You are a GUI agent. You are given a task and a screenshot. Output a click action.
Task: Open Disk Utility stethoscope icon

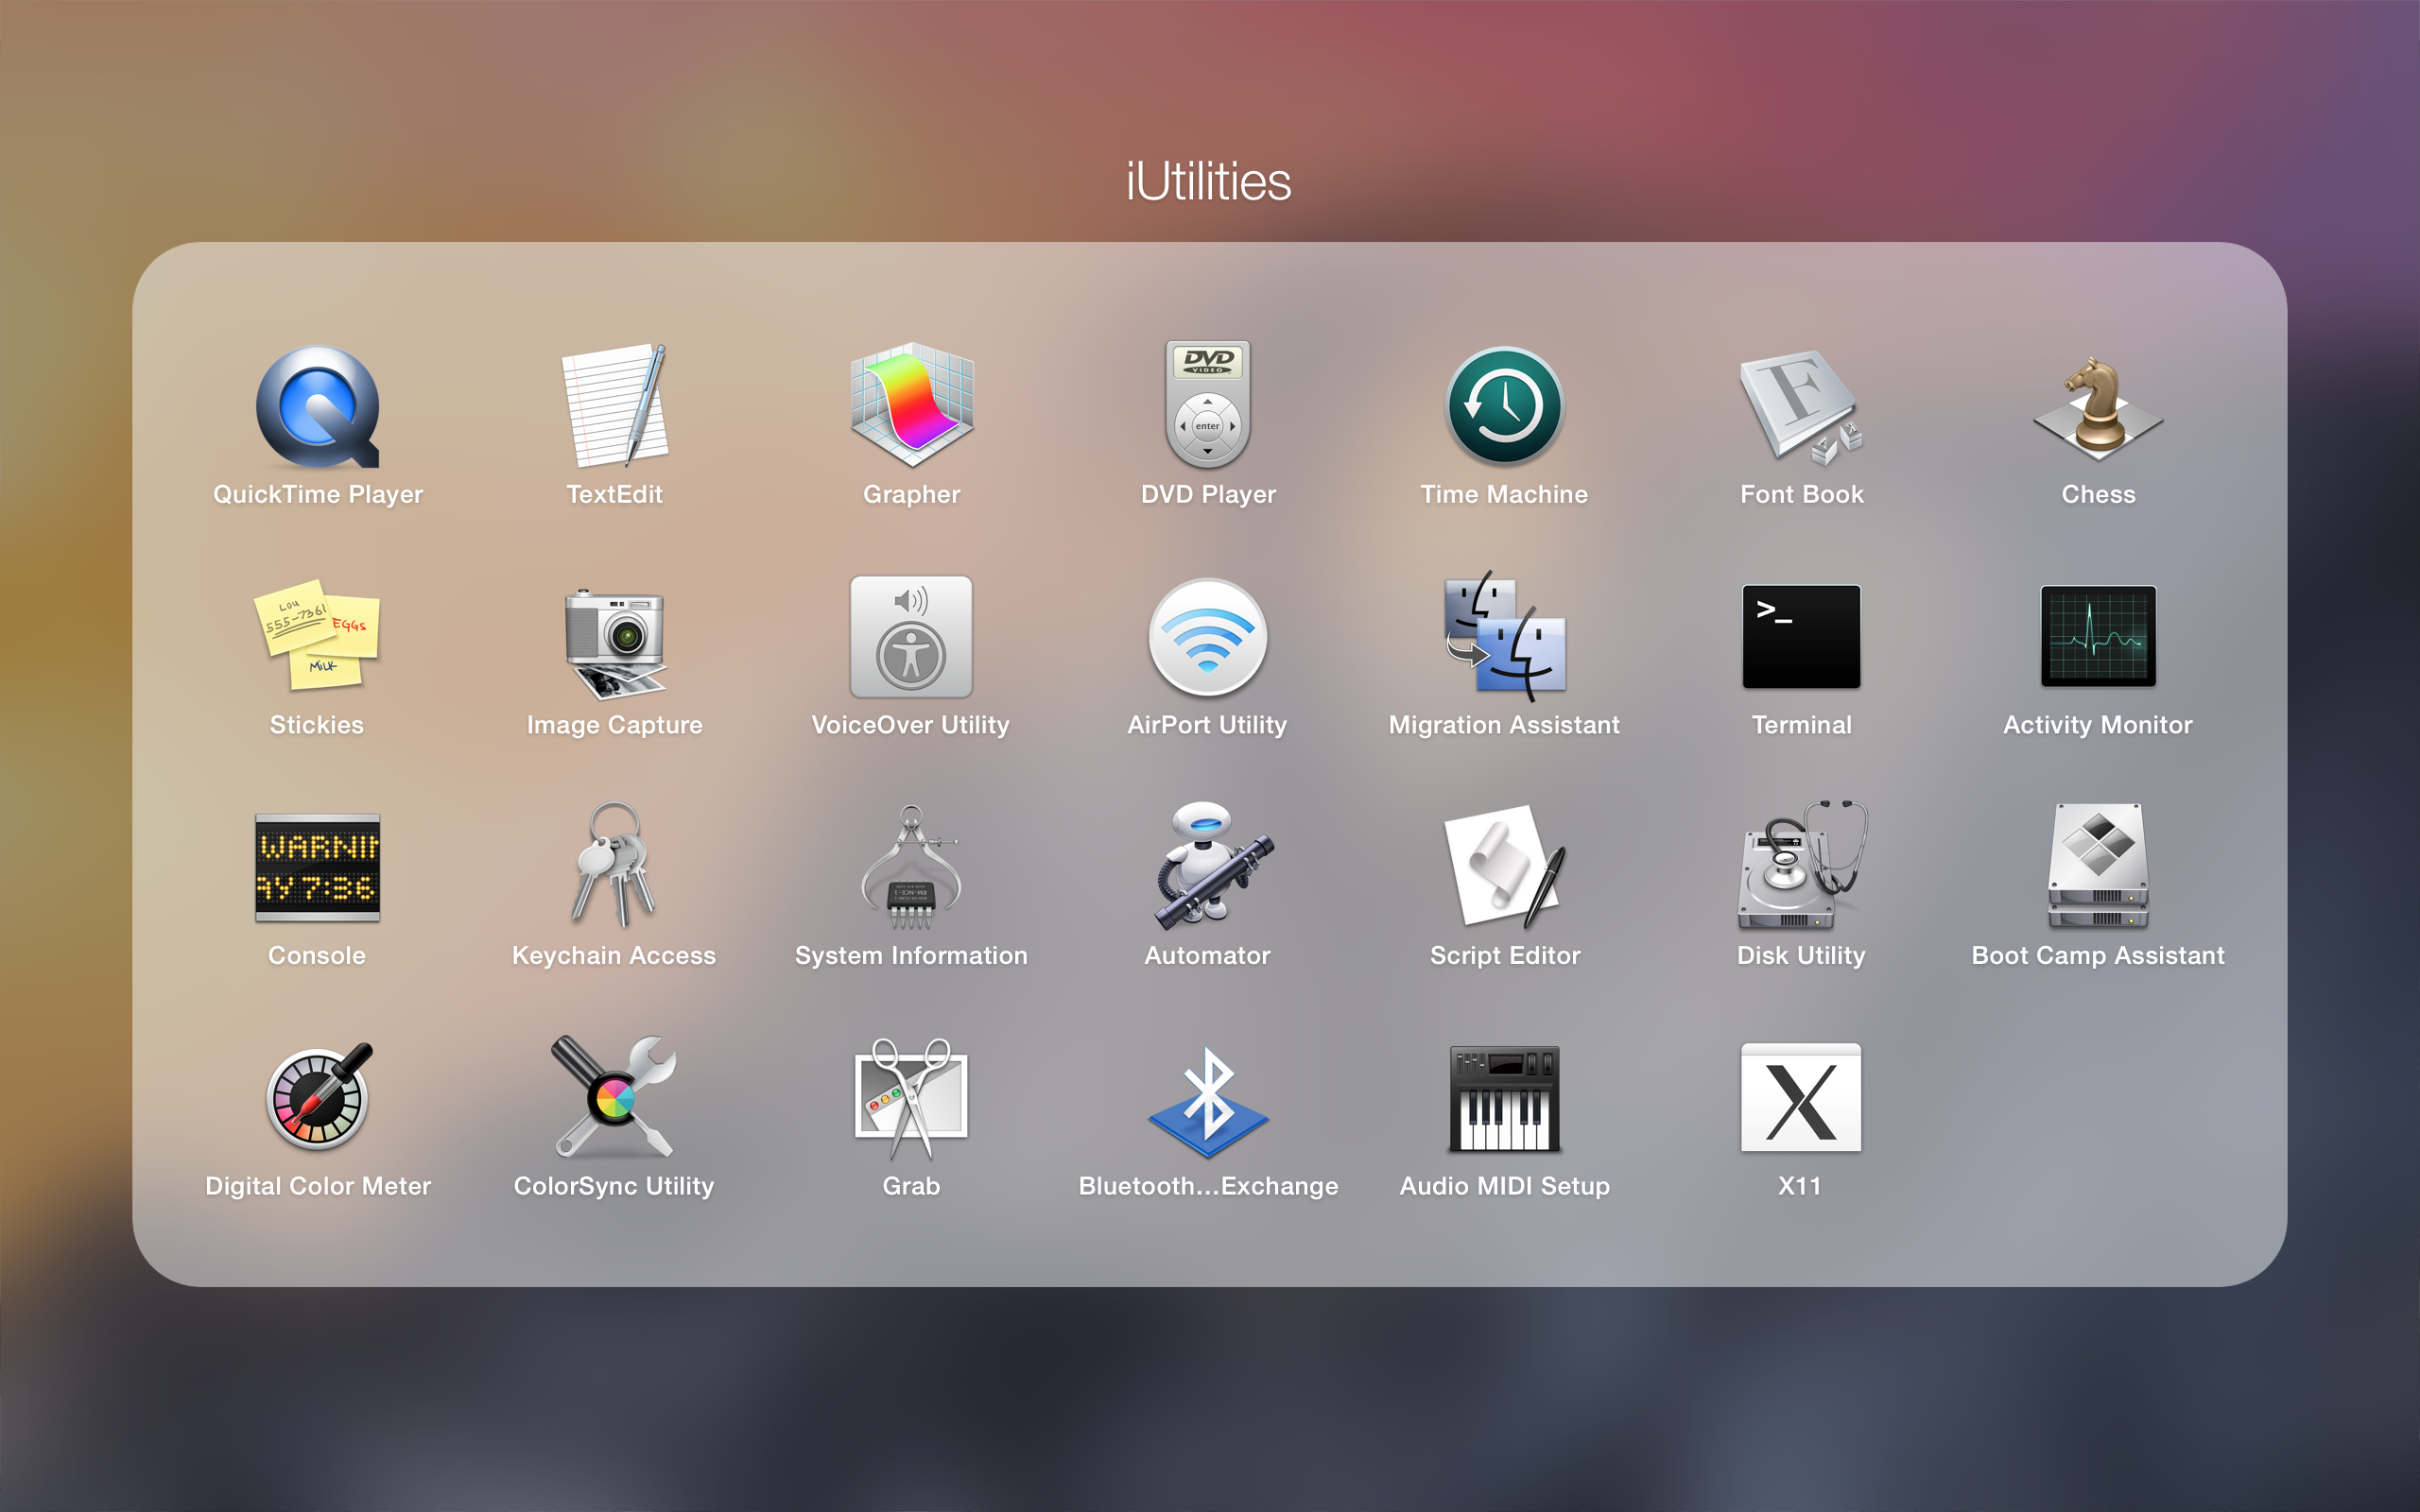point(1801,866)
